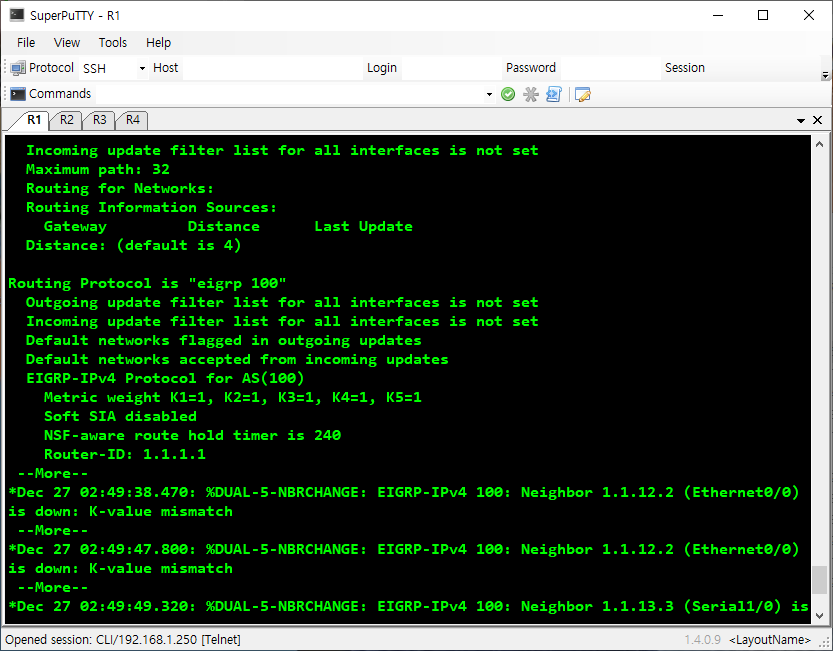Click the gray asterisk mask icon
833x651 pixels.
pos(531,94)
